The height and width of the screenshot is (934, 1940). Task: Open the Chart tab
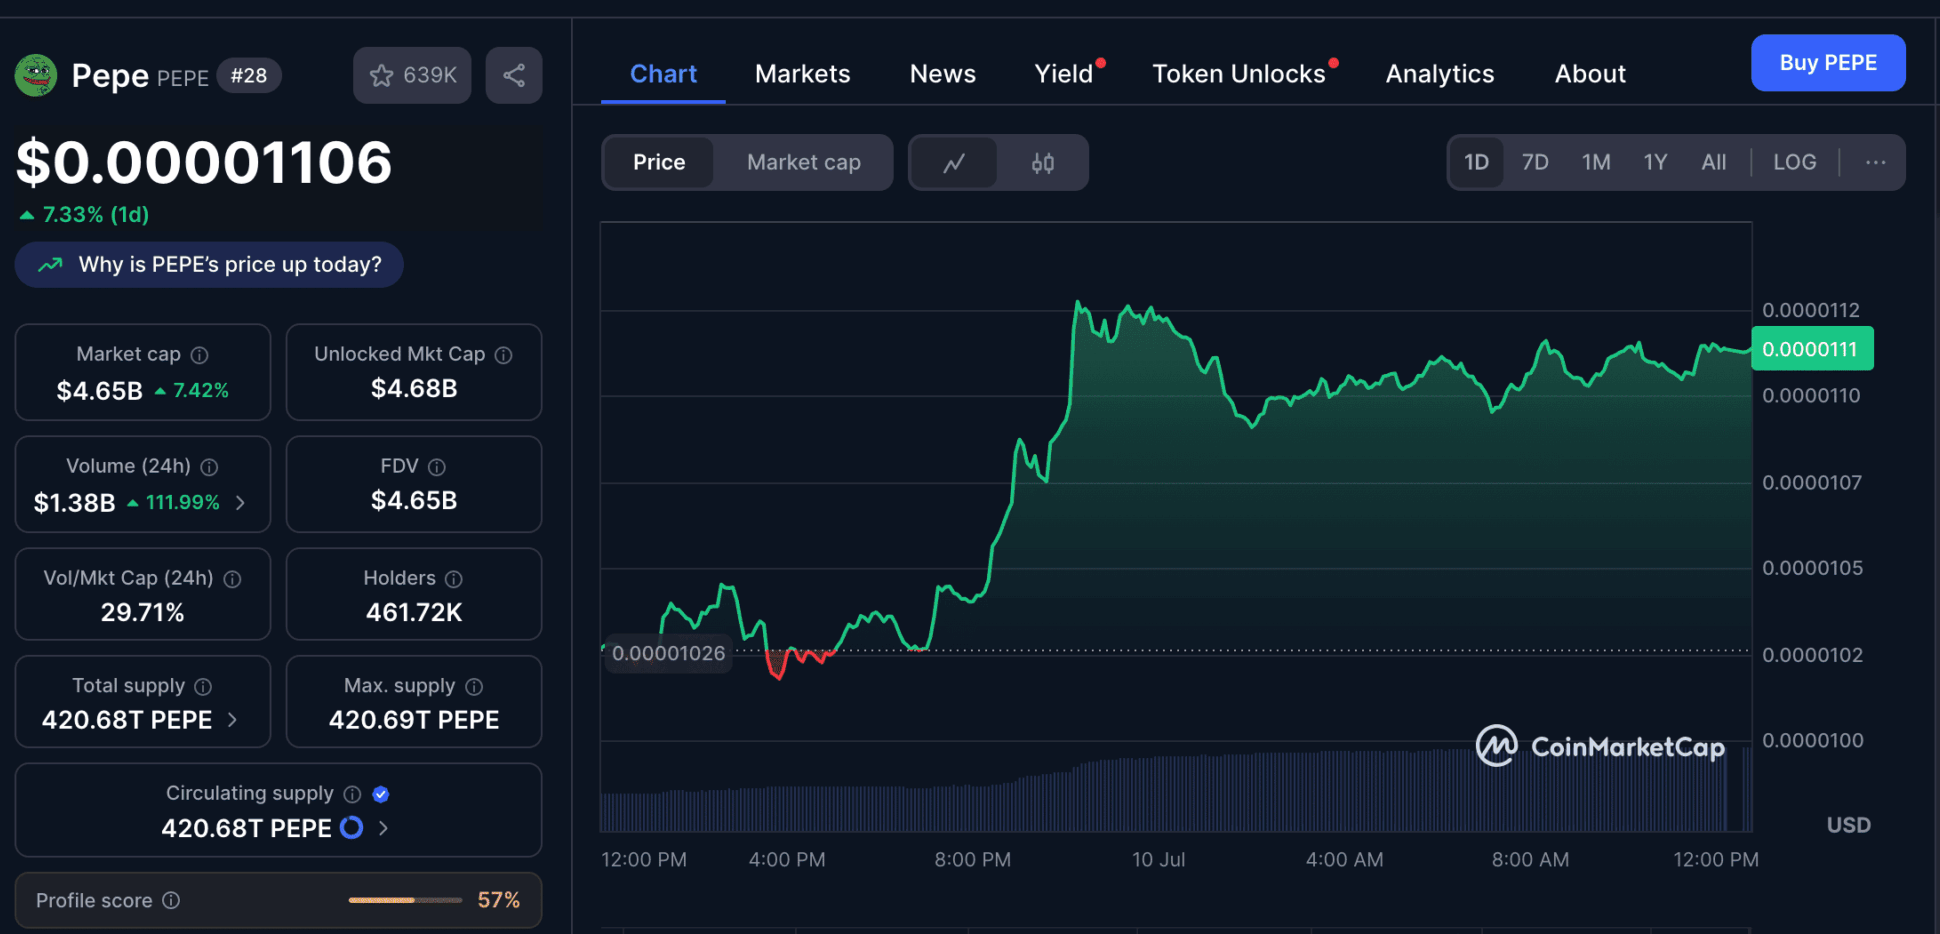663,74
